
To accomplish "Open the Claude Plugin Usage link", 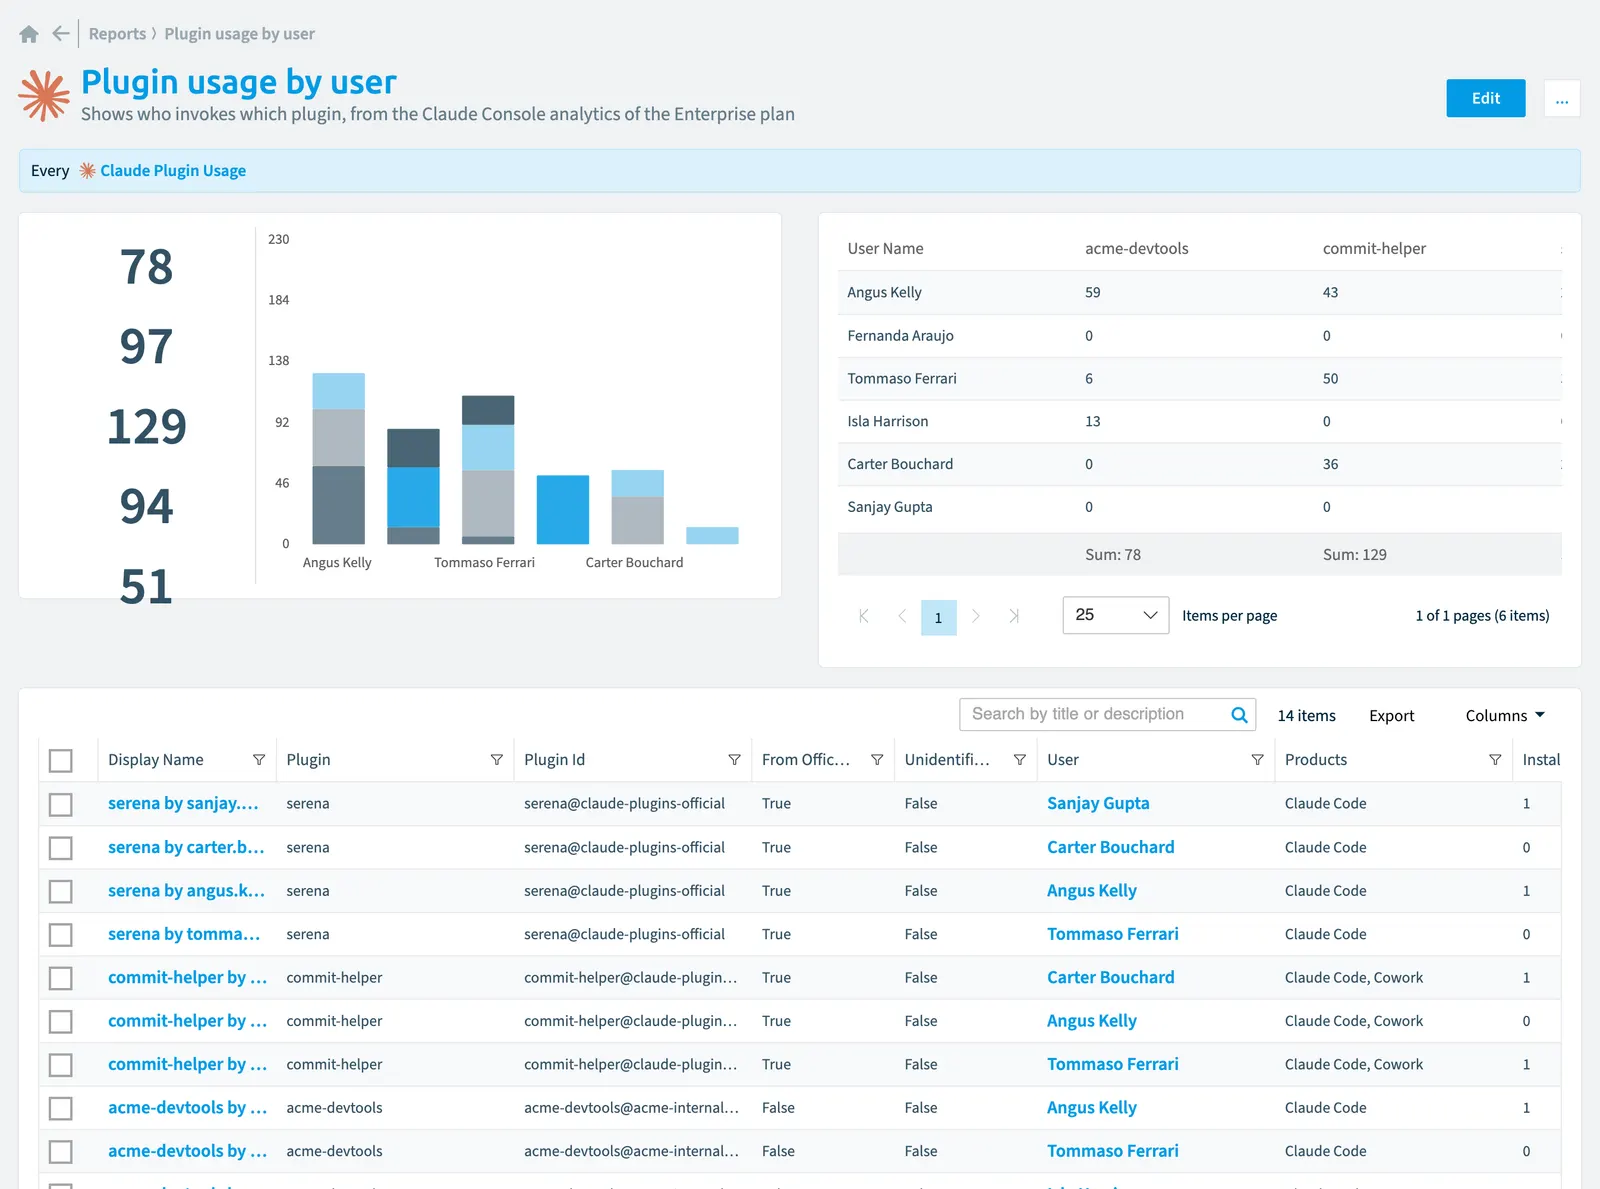I will pyautogui.click(x=173, y=171).
